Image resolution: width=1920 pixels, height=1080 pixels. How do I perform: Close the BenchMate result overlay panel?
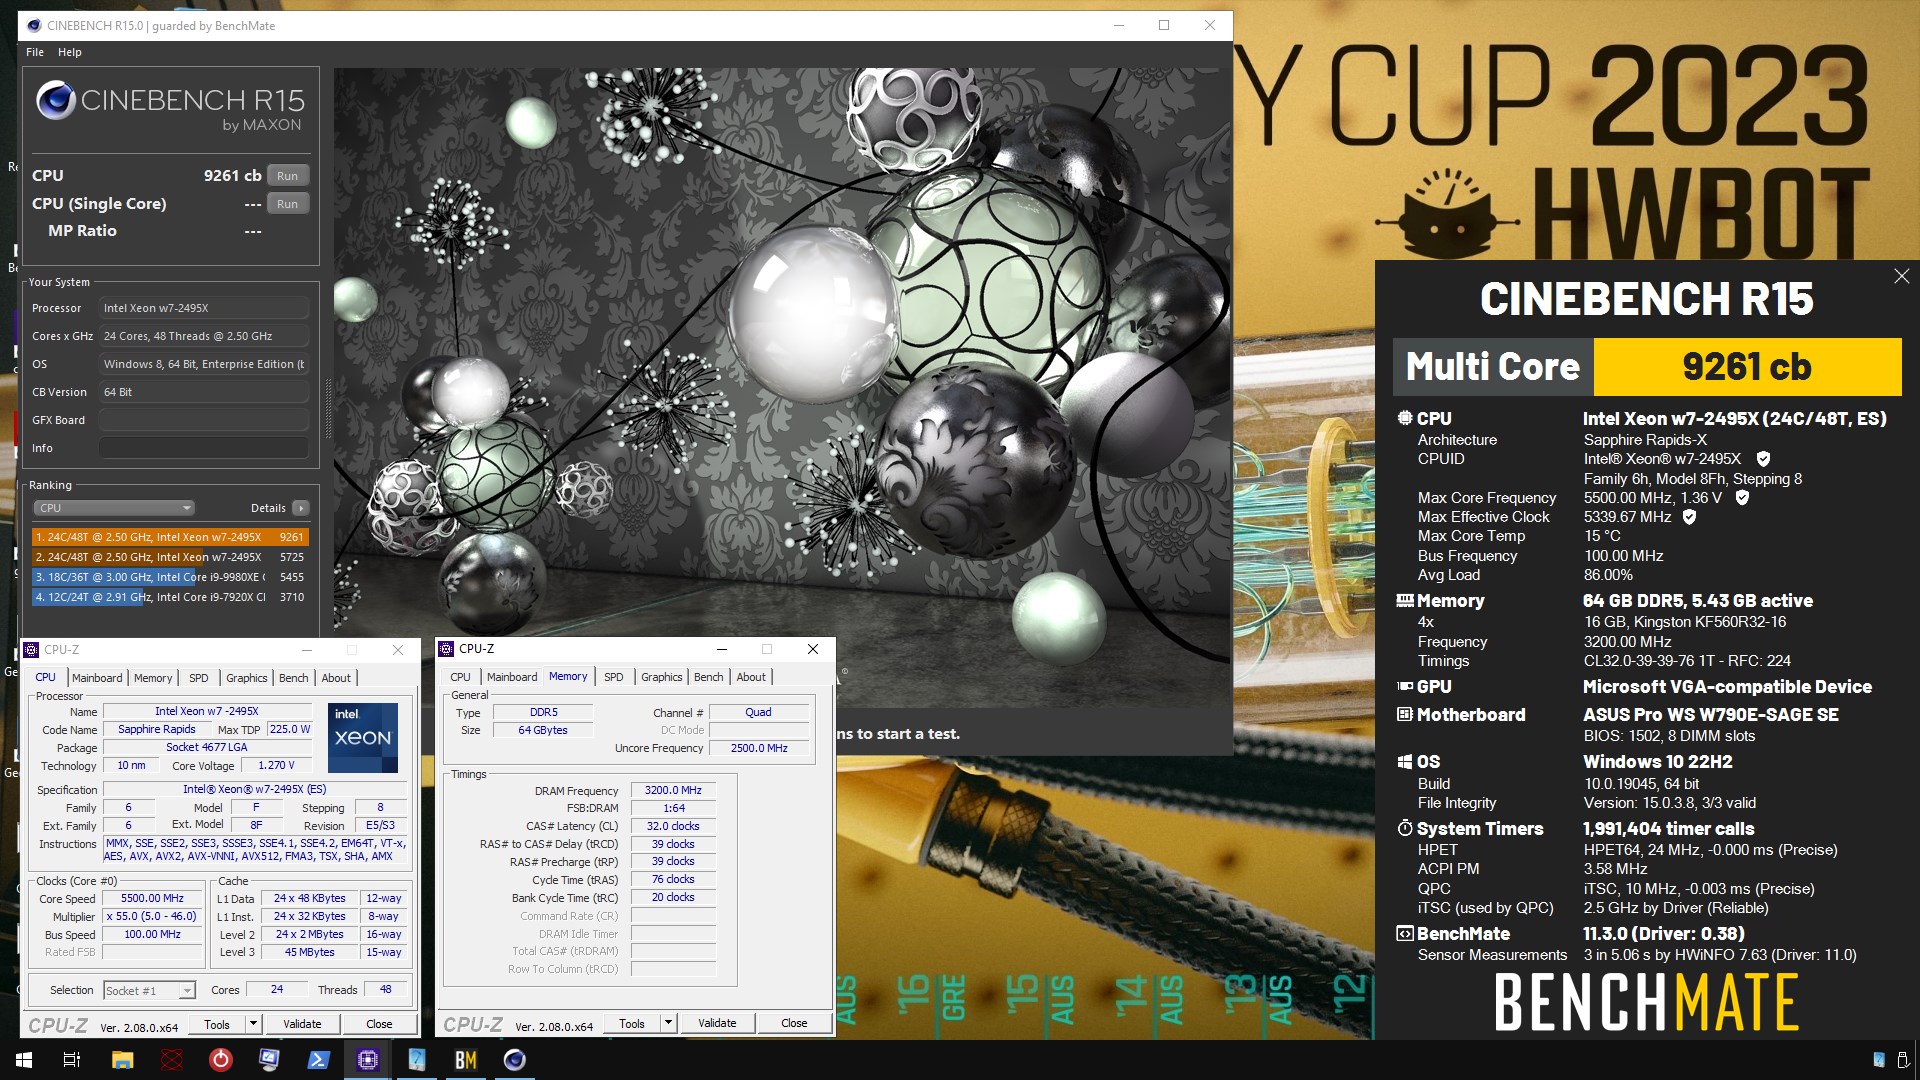click(x=1901, y=276)
